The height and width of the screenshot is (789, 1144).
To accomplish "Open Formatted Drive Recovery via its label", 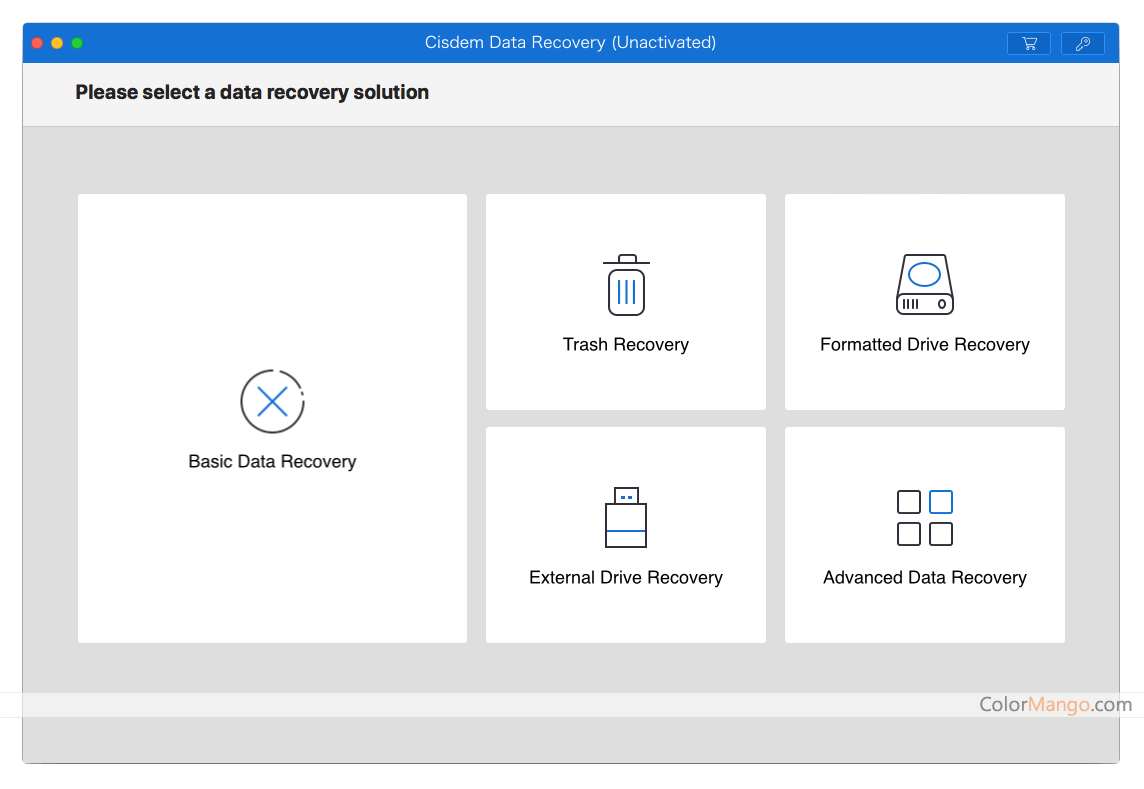I will [924, 345].
